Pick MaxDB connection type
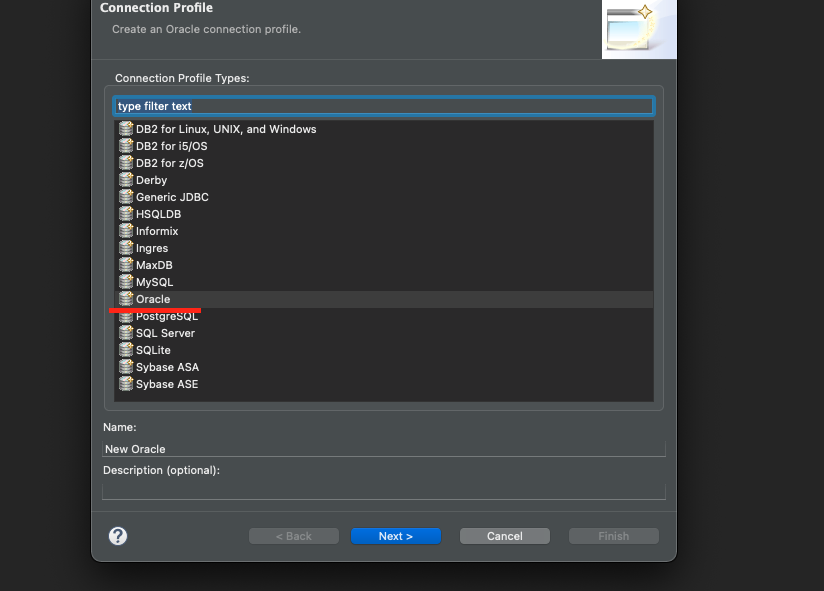 pos(154,265)
